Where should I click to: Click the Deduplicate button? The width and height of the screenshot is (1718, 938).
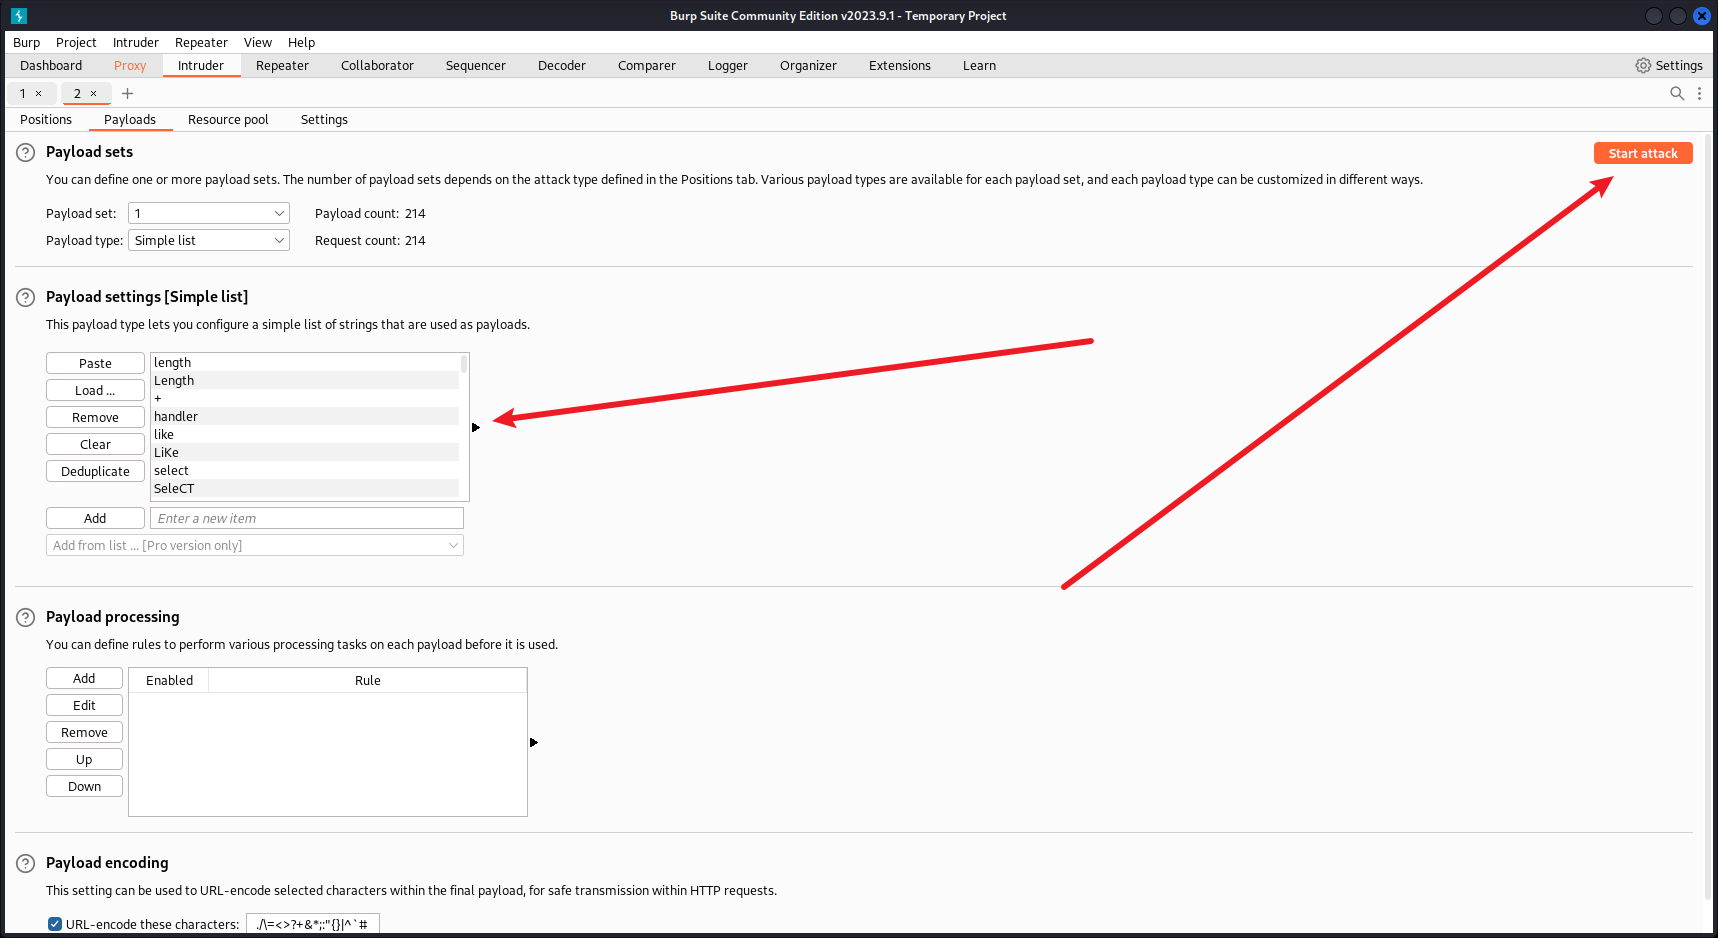coord(95,471)
